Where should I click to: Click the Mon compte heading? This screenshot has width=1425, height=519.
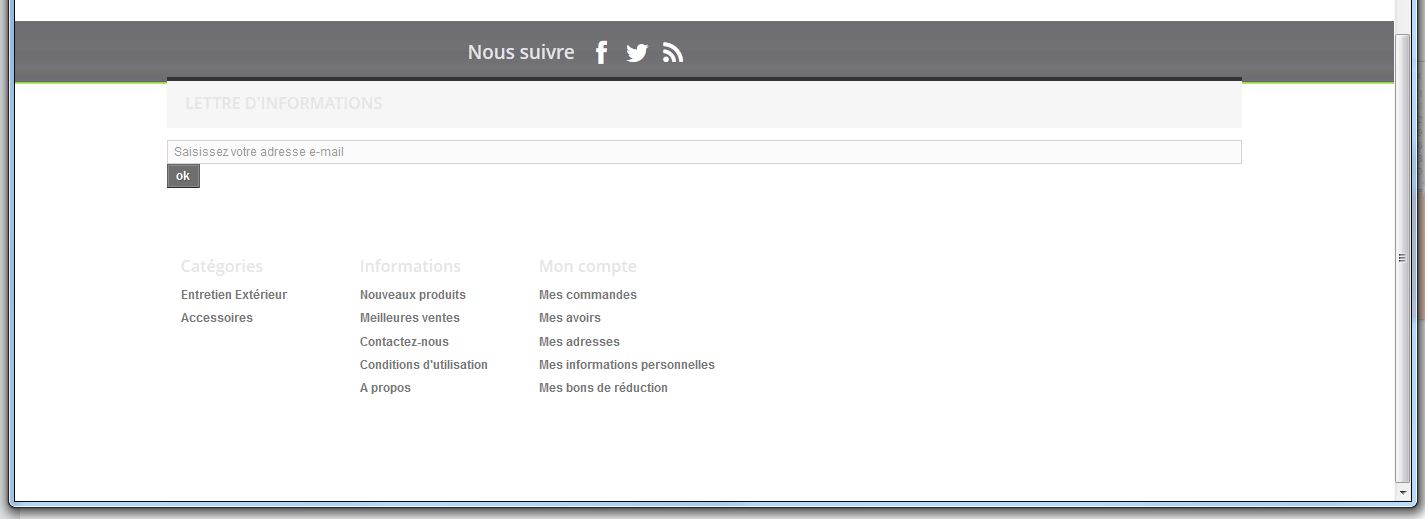pos(588,266)
